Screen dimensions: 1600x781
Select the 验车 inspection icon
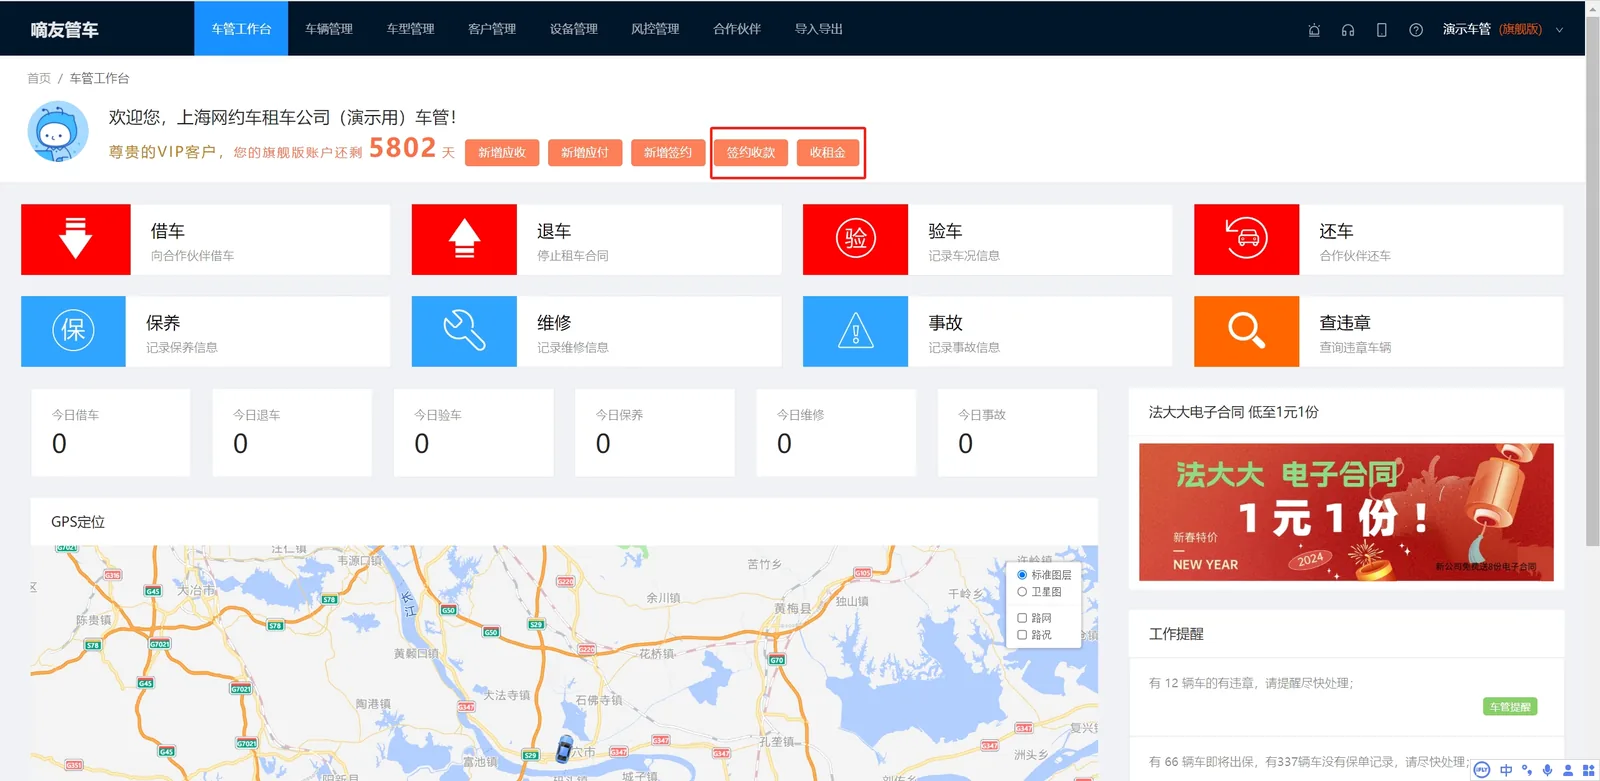856,239
